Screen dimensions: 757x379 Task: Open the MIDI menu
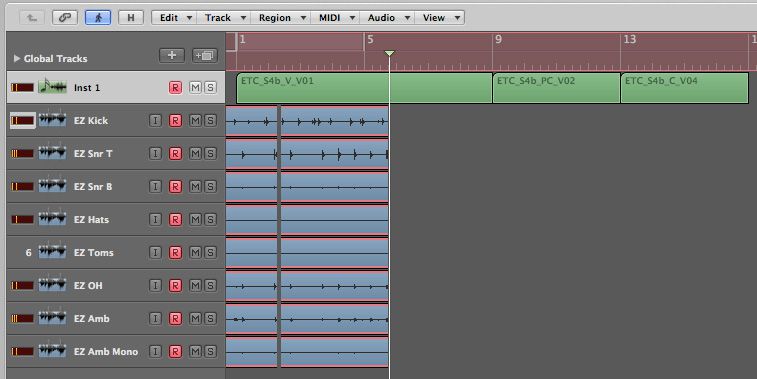[336, 18]
